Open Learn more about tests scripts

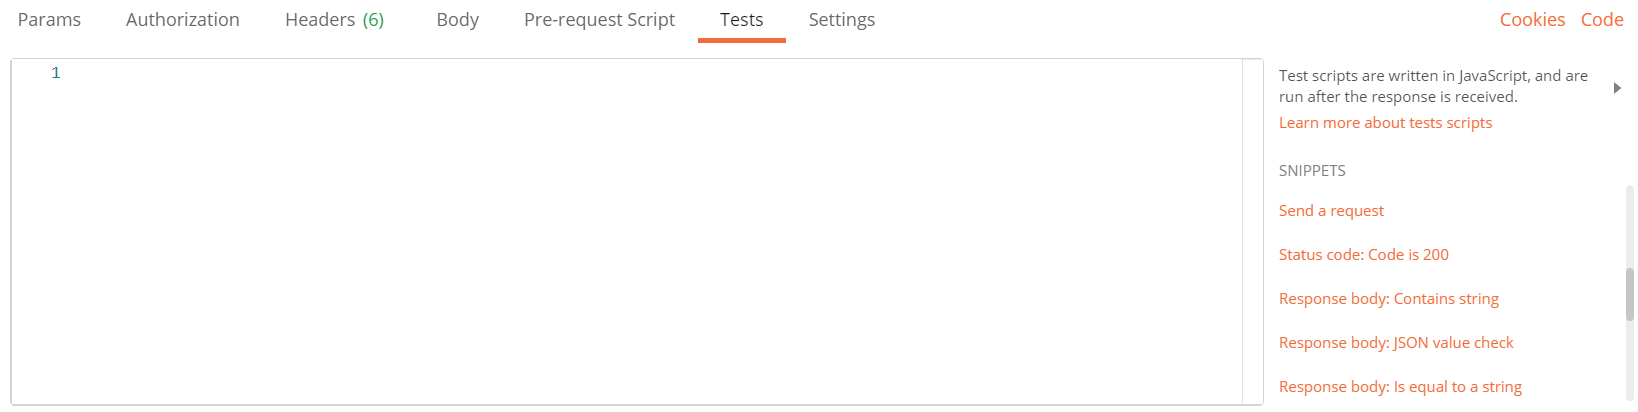pos(1385,123)
